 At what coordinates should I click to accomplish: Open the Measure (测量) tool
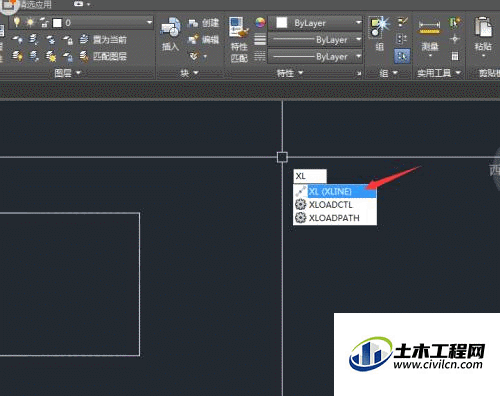pos(430,37)
